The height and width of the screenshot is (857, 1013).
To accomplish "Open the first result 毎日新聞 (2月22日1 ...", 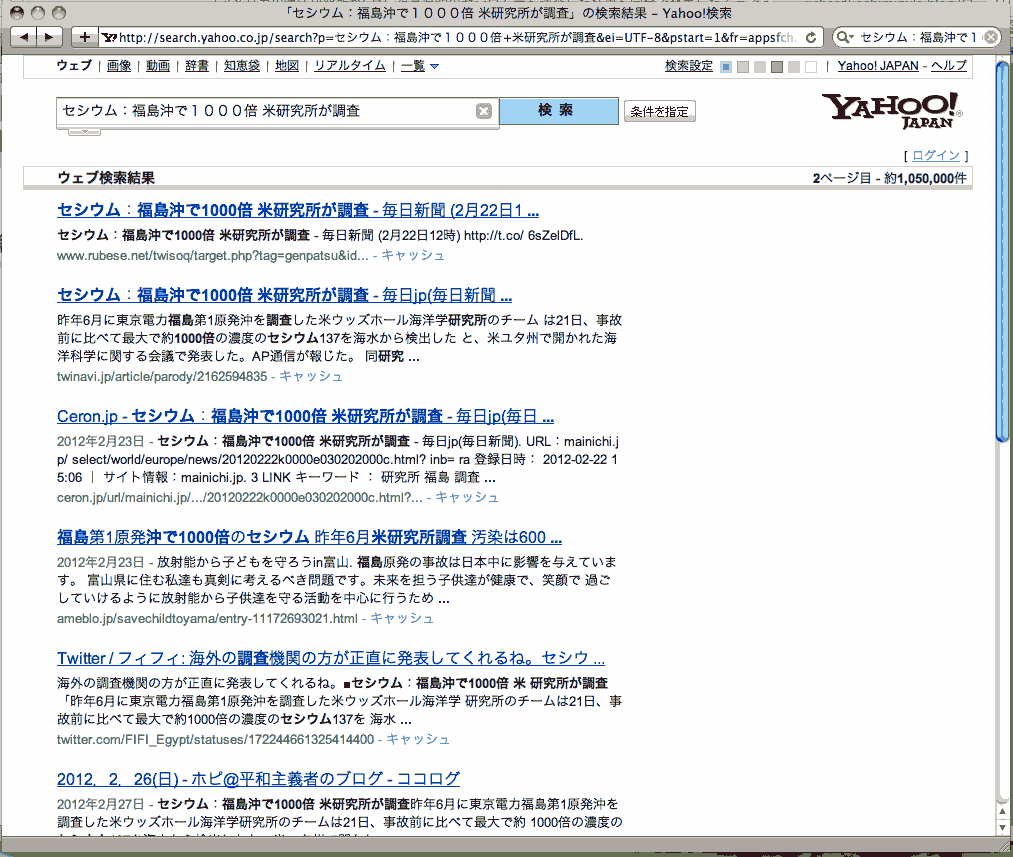I will 298,211.
